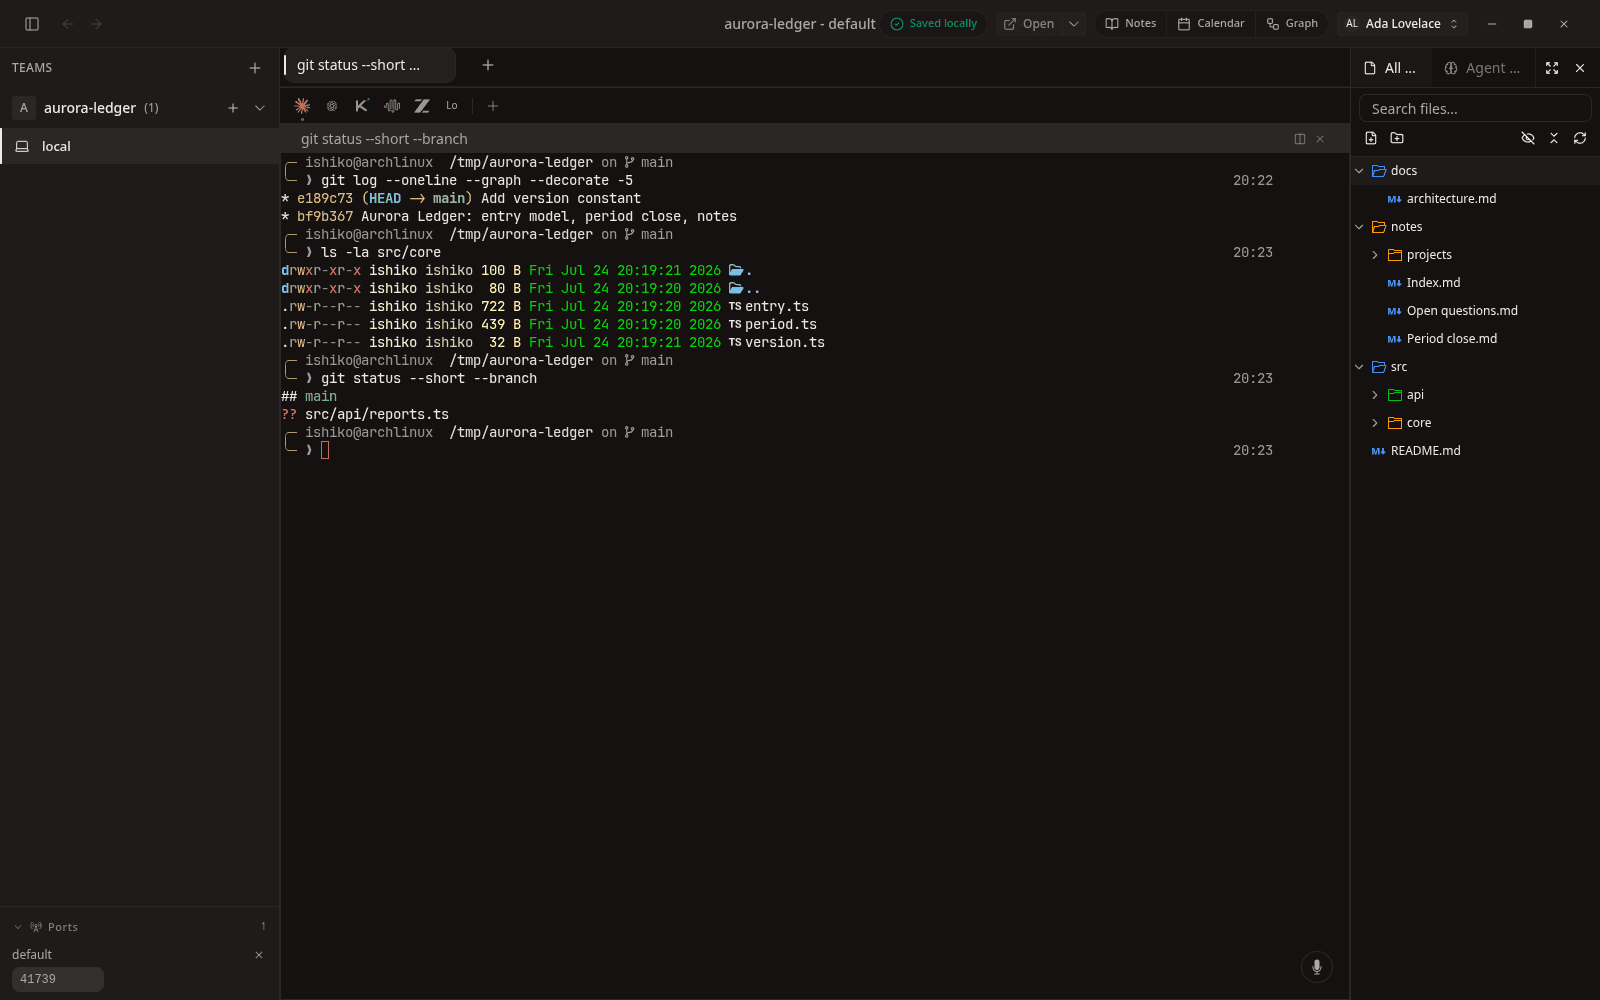Create a new folder
Image resolution: width=1600 pixels, height=1000 pixels.
(1397, 138)
